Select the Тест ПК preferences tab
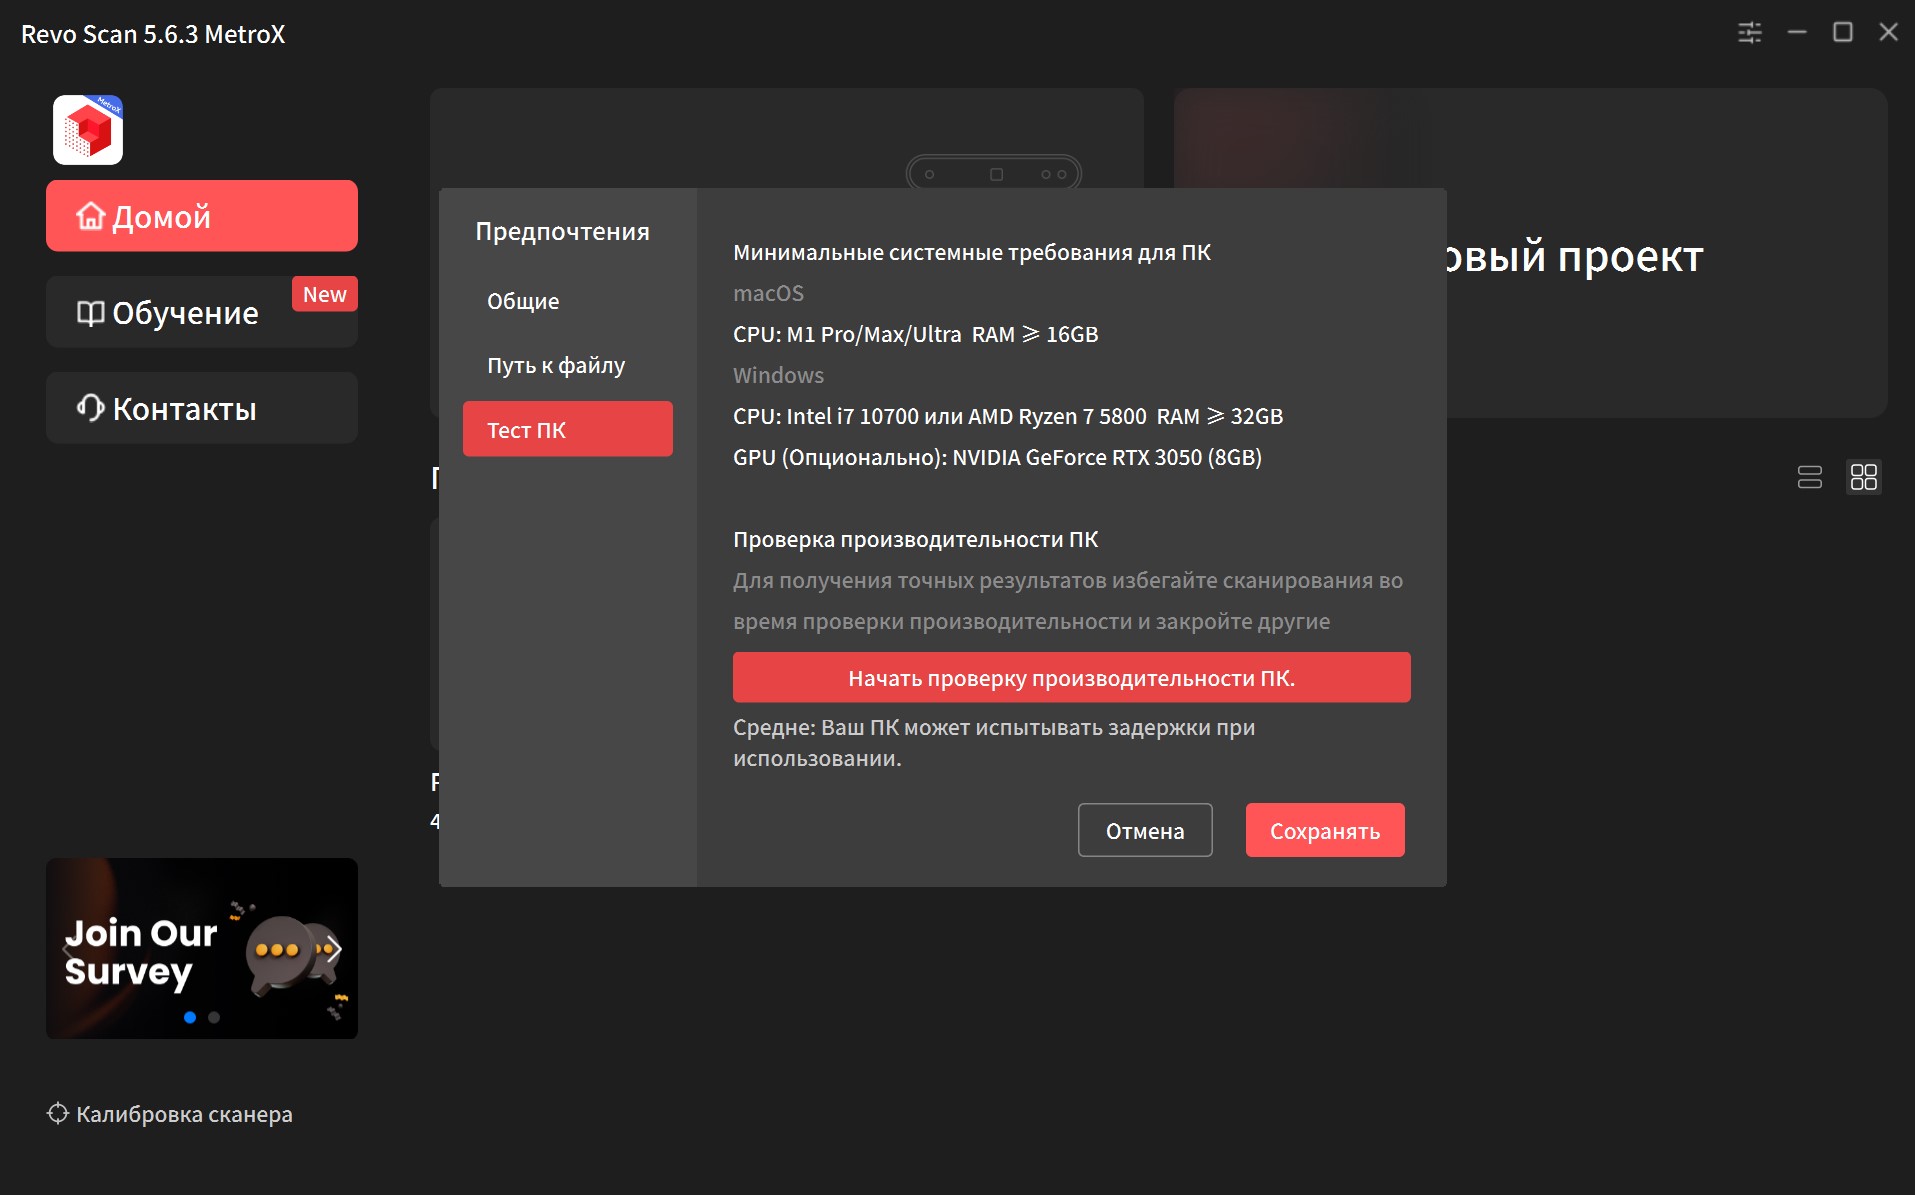Image resolution: width=1915 pixels, height=1195 pixels. 568,429
